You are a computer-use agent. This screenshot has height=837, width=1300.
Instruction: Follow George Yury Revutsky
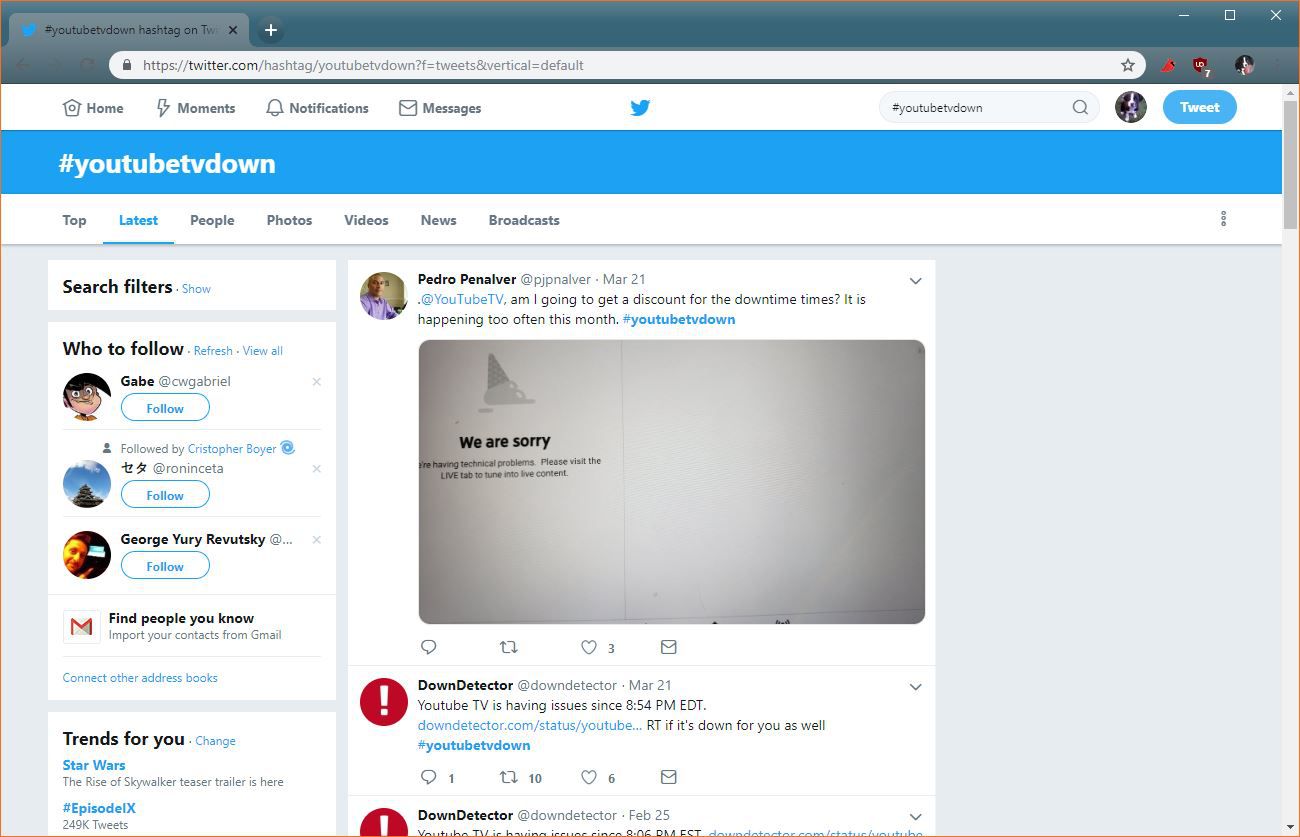pos(165,566)
